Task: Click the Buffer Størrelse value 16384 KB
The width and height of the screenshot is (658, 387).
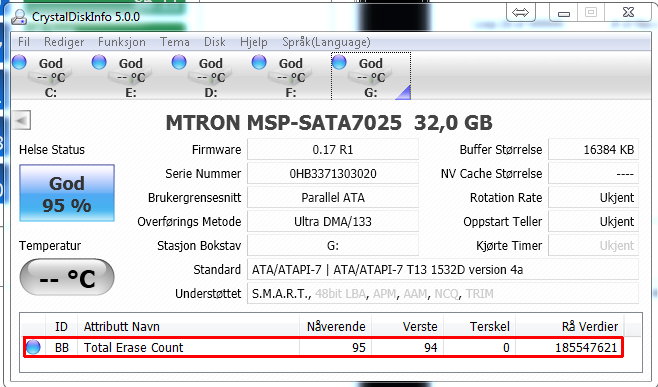Action: 593,149
